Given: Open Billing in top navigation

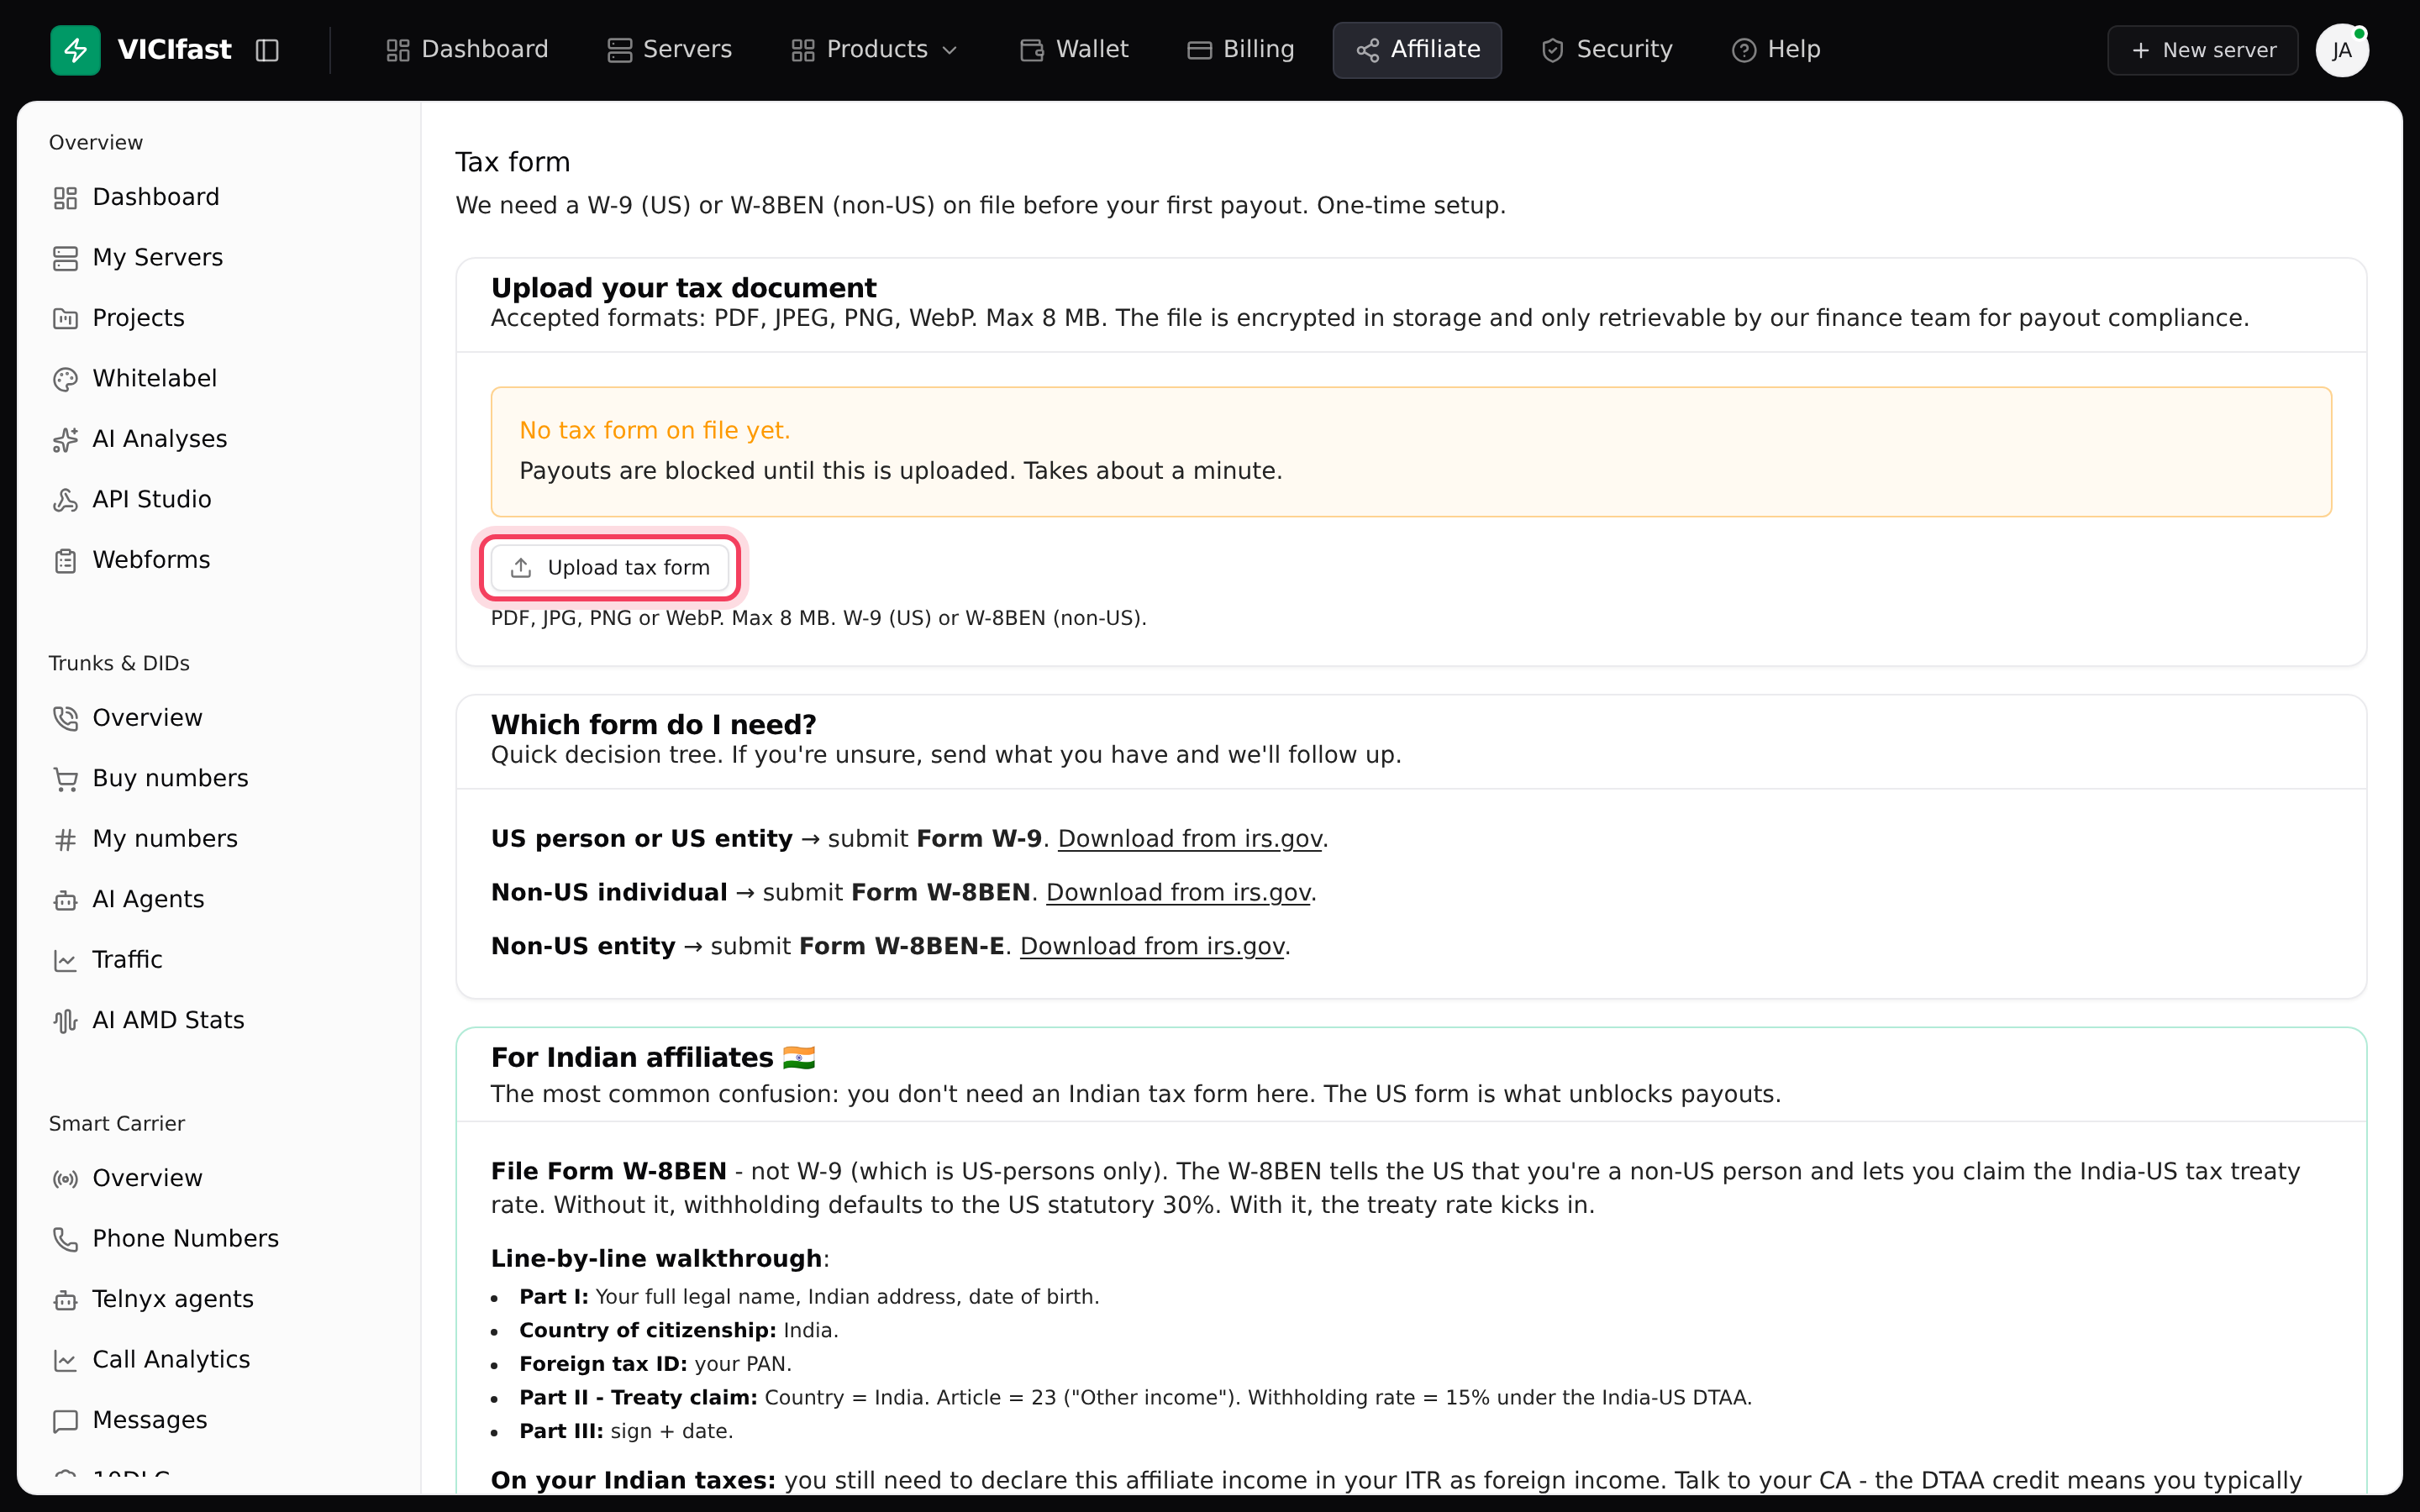Looking at the screenshot, I should coord(1240,50).
